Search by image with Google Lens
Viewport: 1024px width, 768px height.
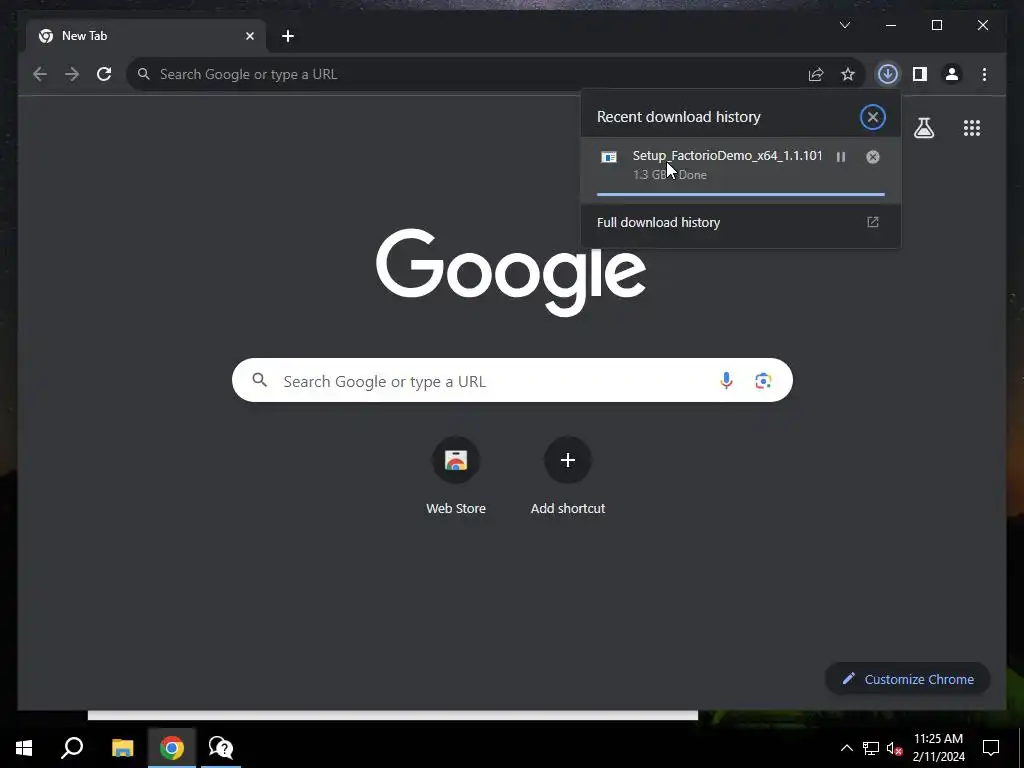click(763, 381)
